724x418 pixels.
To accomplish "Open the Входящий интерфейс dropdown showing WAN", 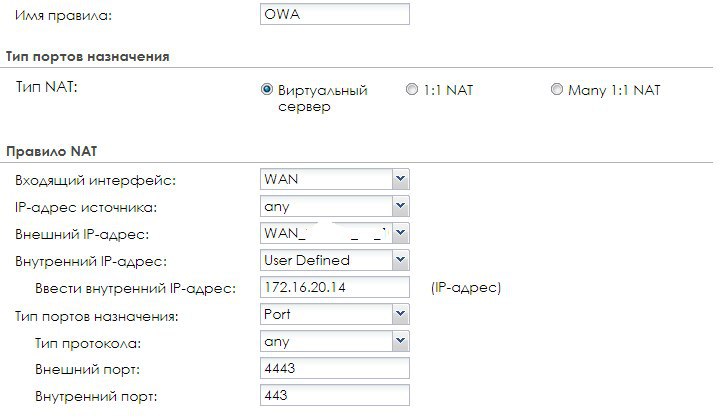I will [x=334, y=179].
